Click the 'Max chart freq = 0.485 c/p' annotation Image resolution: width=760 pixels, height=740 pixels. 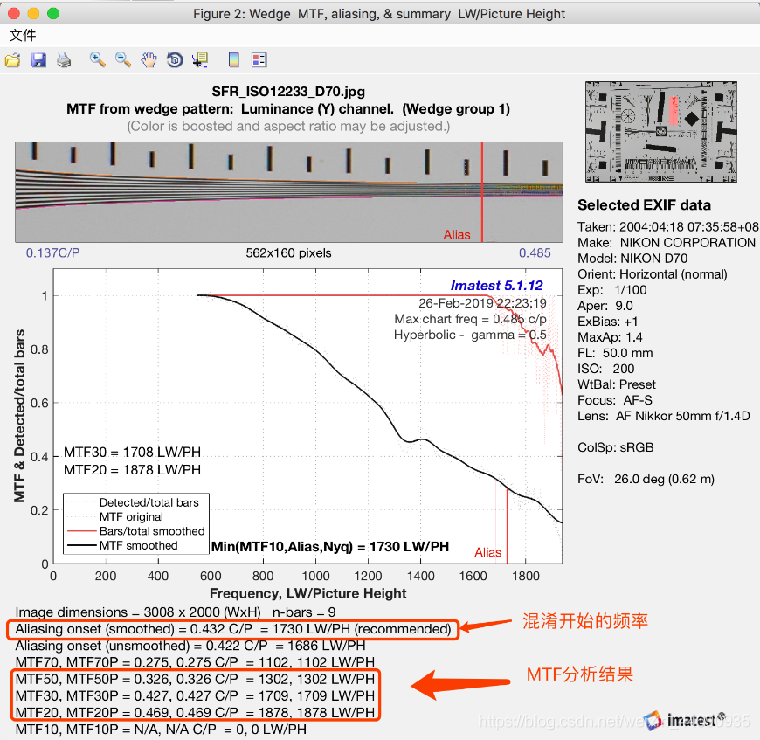point(470,319)
